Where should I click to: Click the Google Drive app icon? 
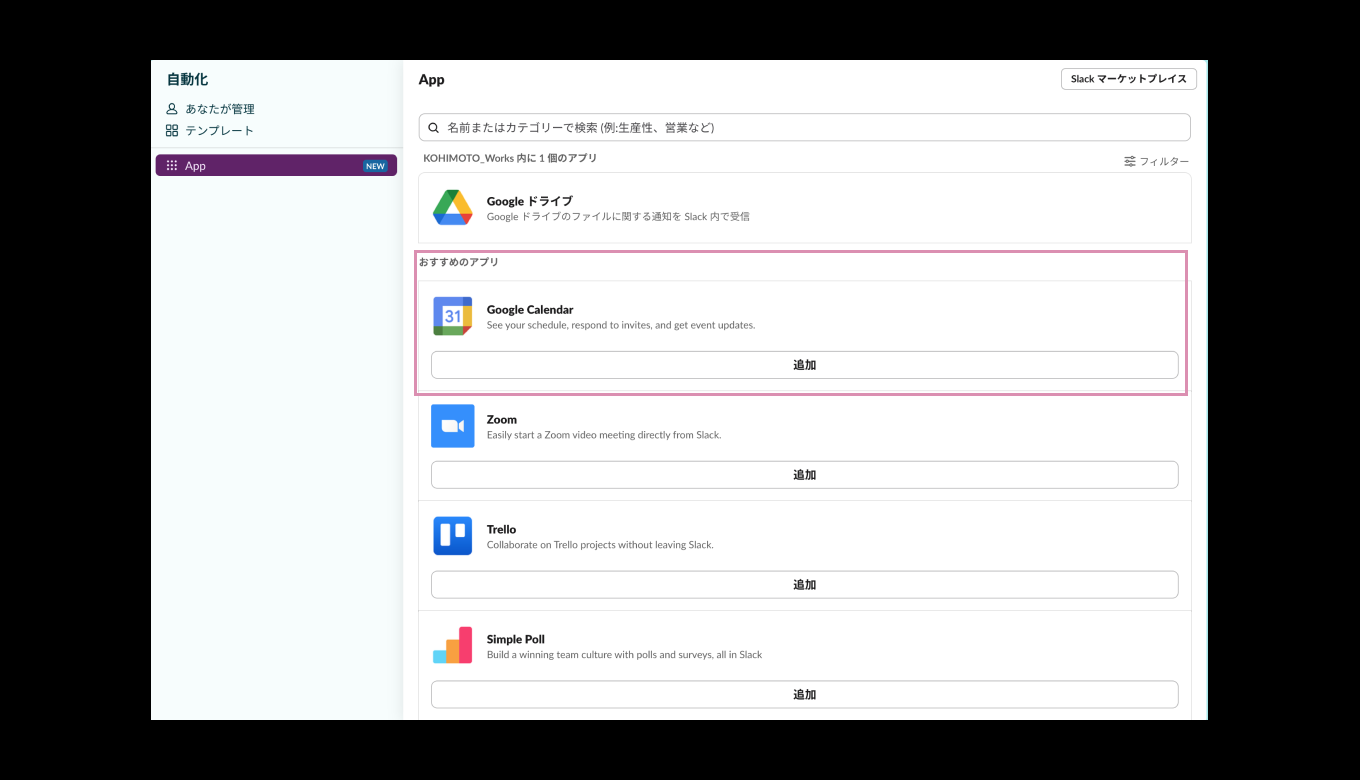452,207
